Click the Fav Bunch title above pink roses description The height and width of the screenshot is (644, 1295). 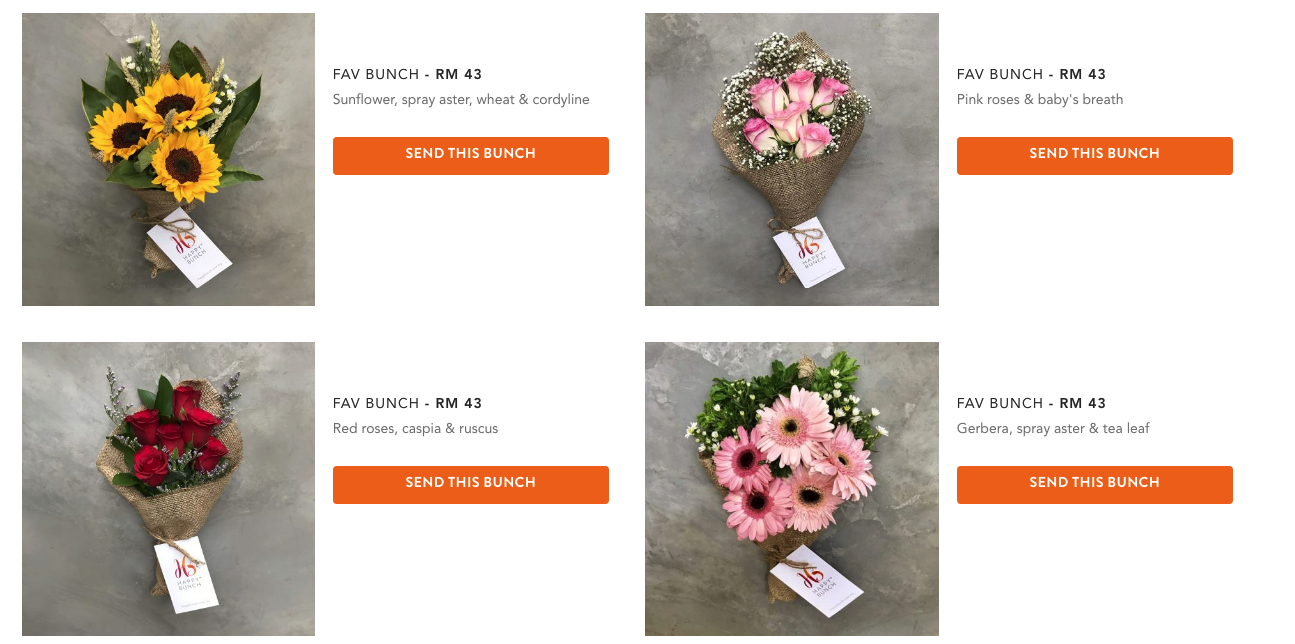pyautogui.click(x=1032, y=74)
